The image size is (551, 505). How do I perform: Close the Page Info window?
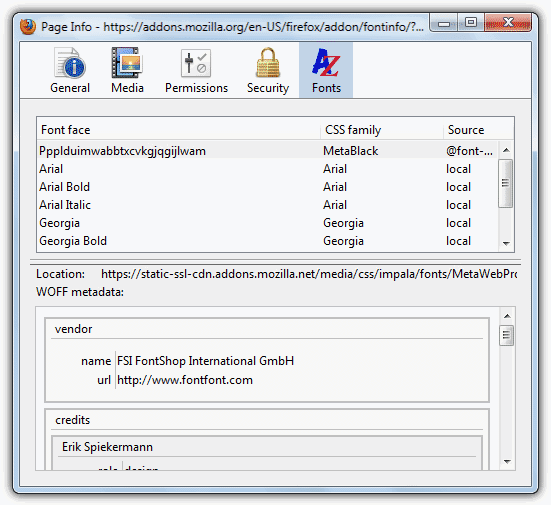(x=508, y=23)
